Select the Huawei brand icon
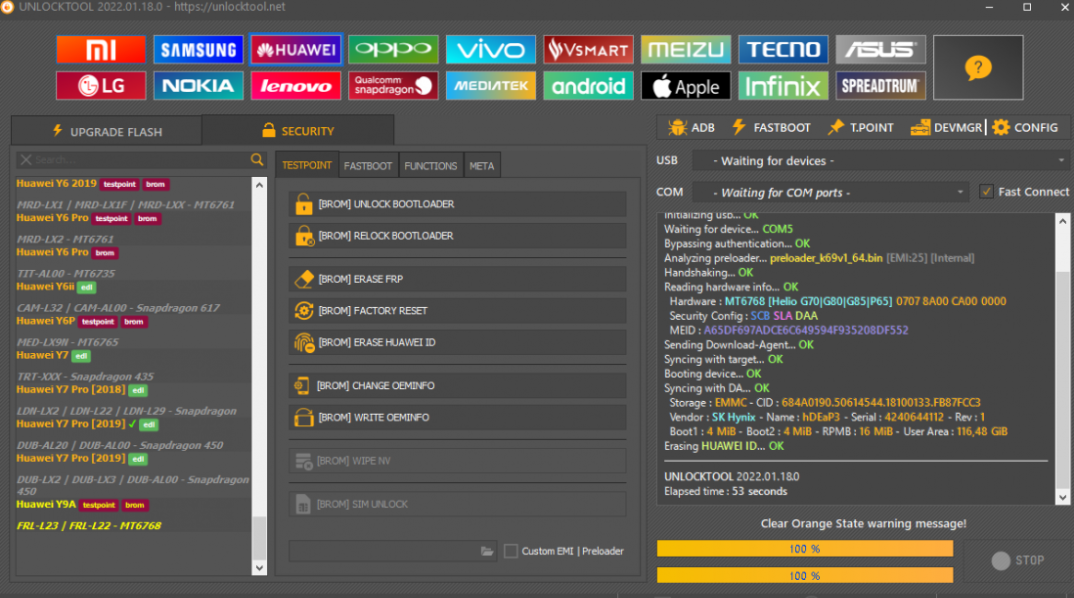Image resolution: width=1074 pixels, height=598 pixels. click(296, 49)
